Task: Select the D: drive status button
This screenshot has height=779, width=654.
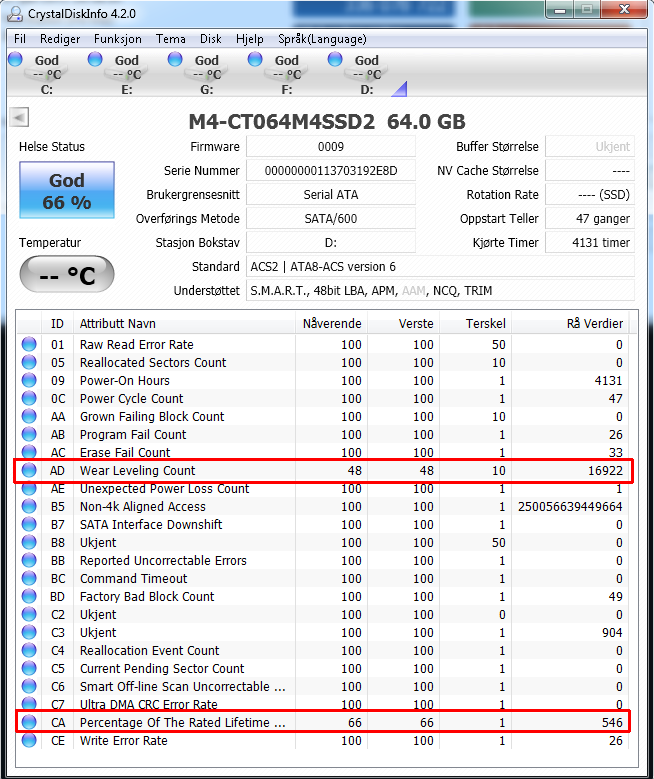Action: coord(357,74)
